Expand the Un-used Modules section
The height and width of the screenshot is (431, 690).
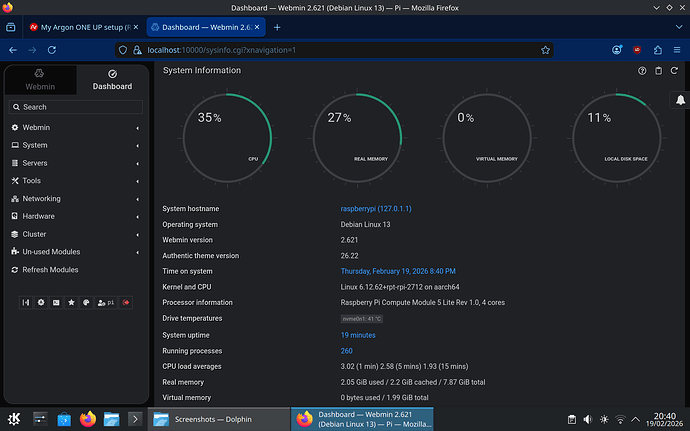coord(51,252)
